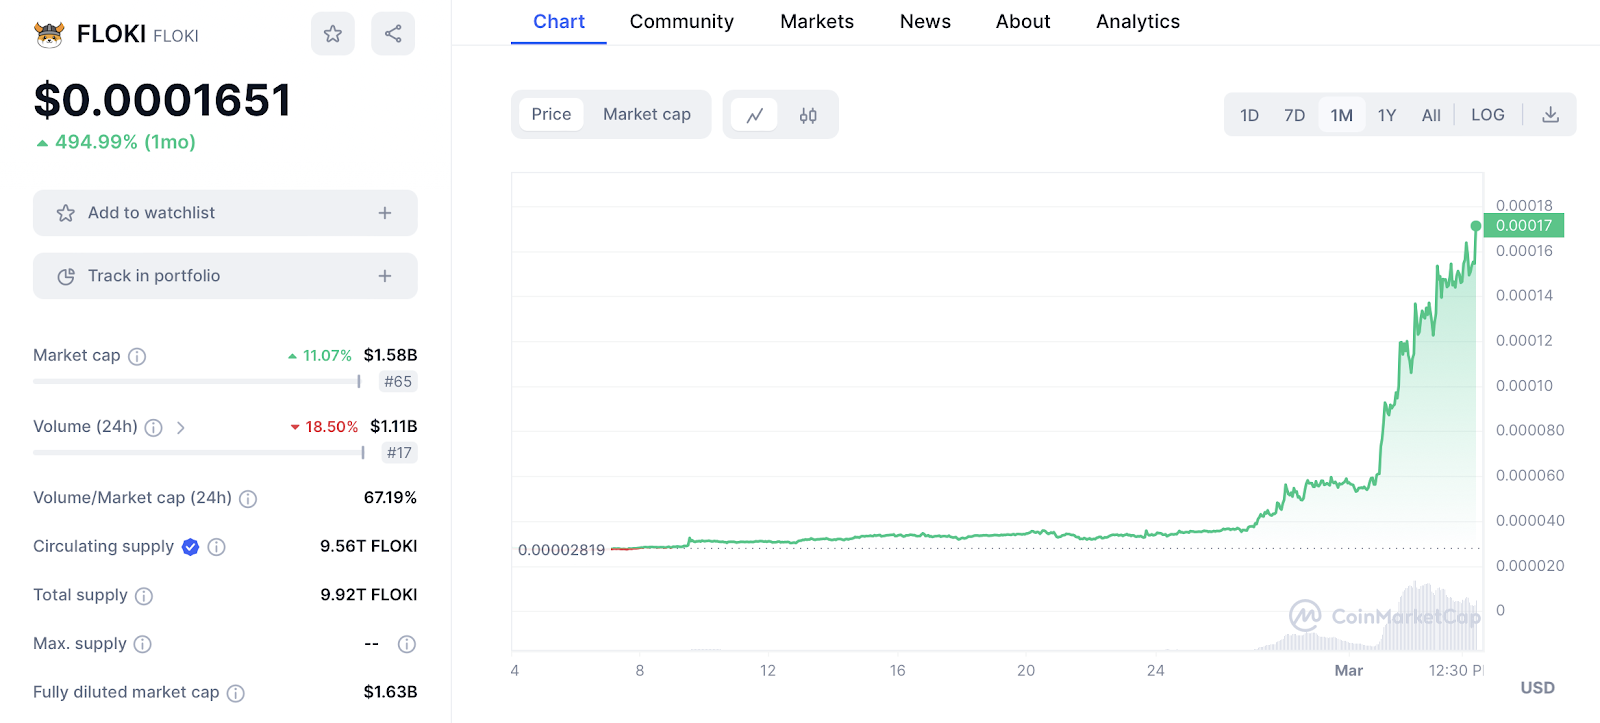The image size is (1600, 723).
Task: Click the 494.99% (1mo) change text
Action: [125, 142]
